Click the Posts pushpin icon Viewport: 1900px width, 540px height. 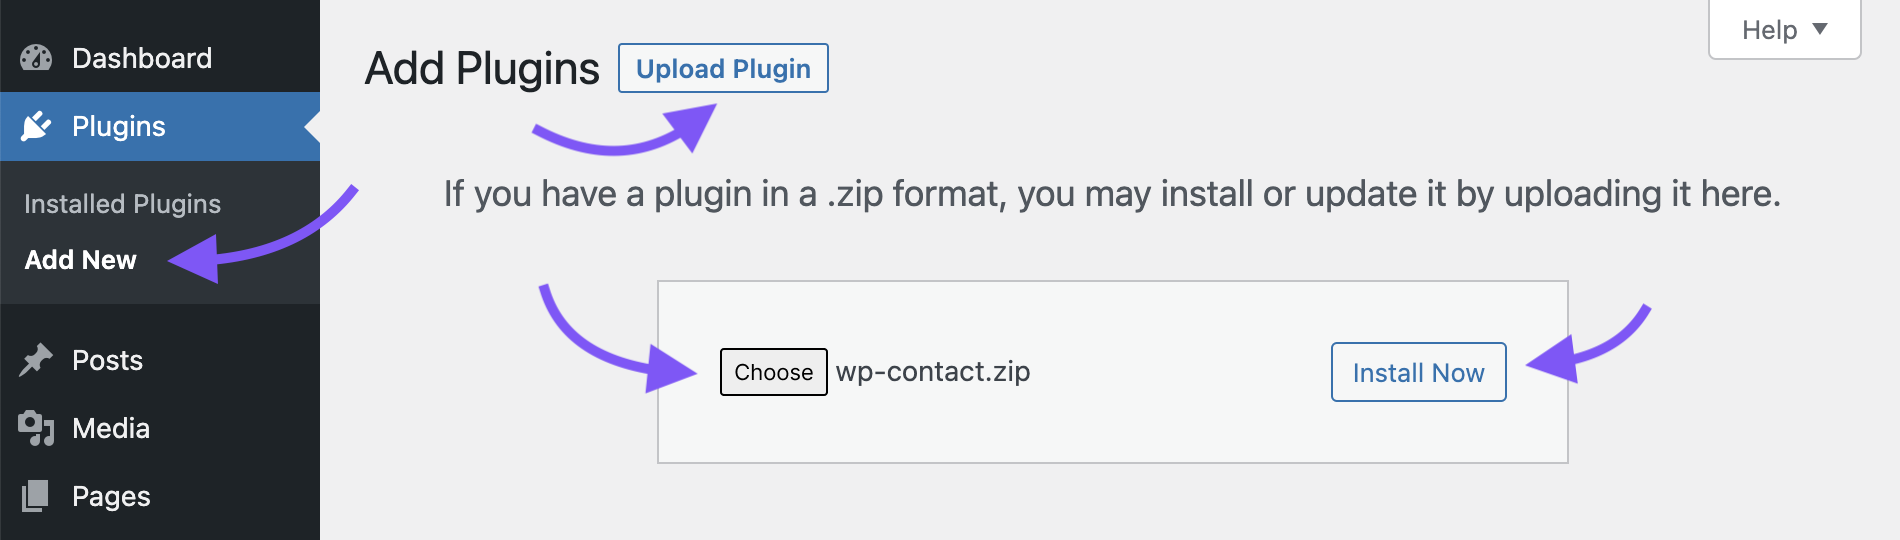[36, 360]
